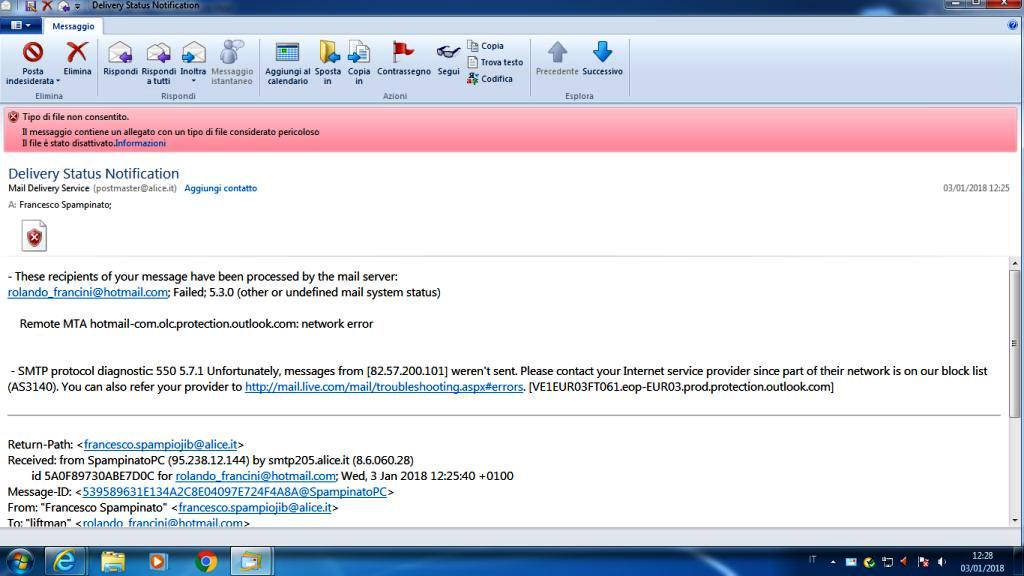Expand the Inoltra dropdown arrow
This screenshot has width=1024, height=576.
point(193,81)
